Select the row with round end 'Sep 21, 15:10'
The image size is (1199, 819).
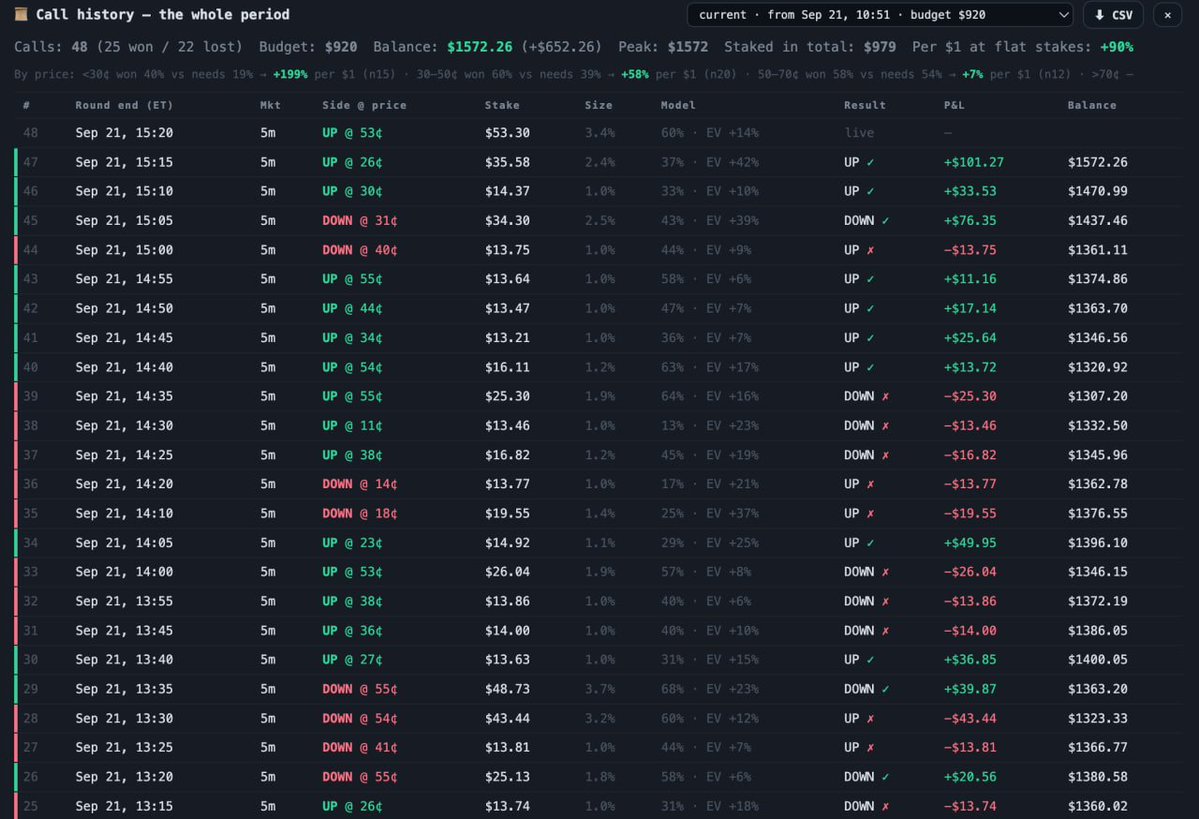click(598, 191)
